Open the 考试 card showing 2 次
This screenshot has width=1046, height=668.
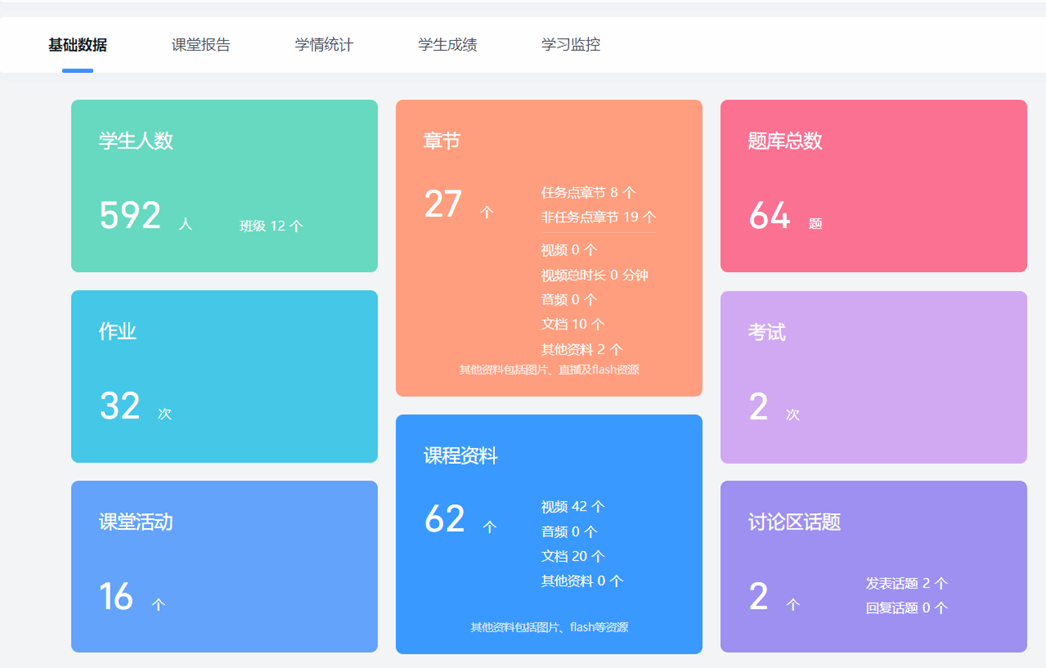point(873,377)
